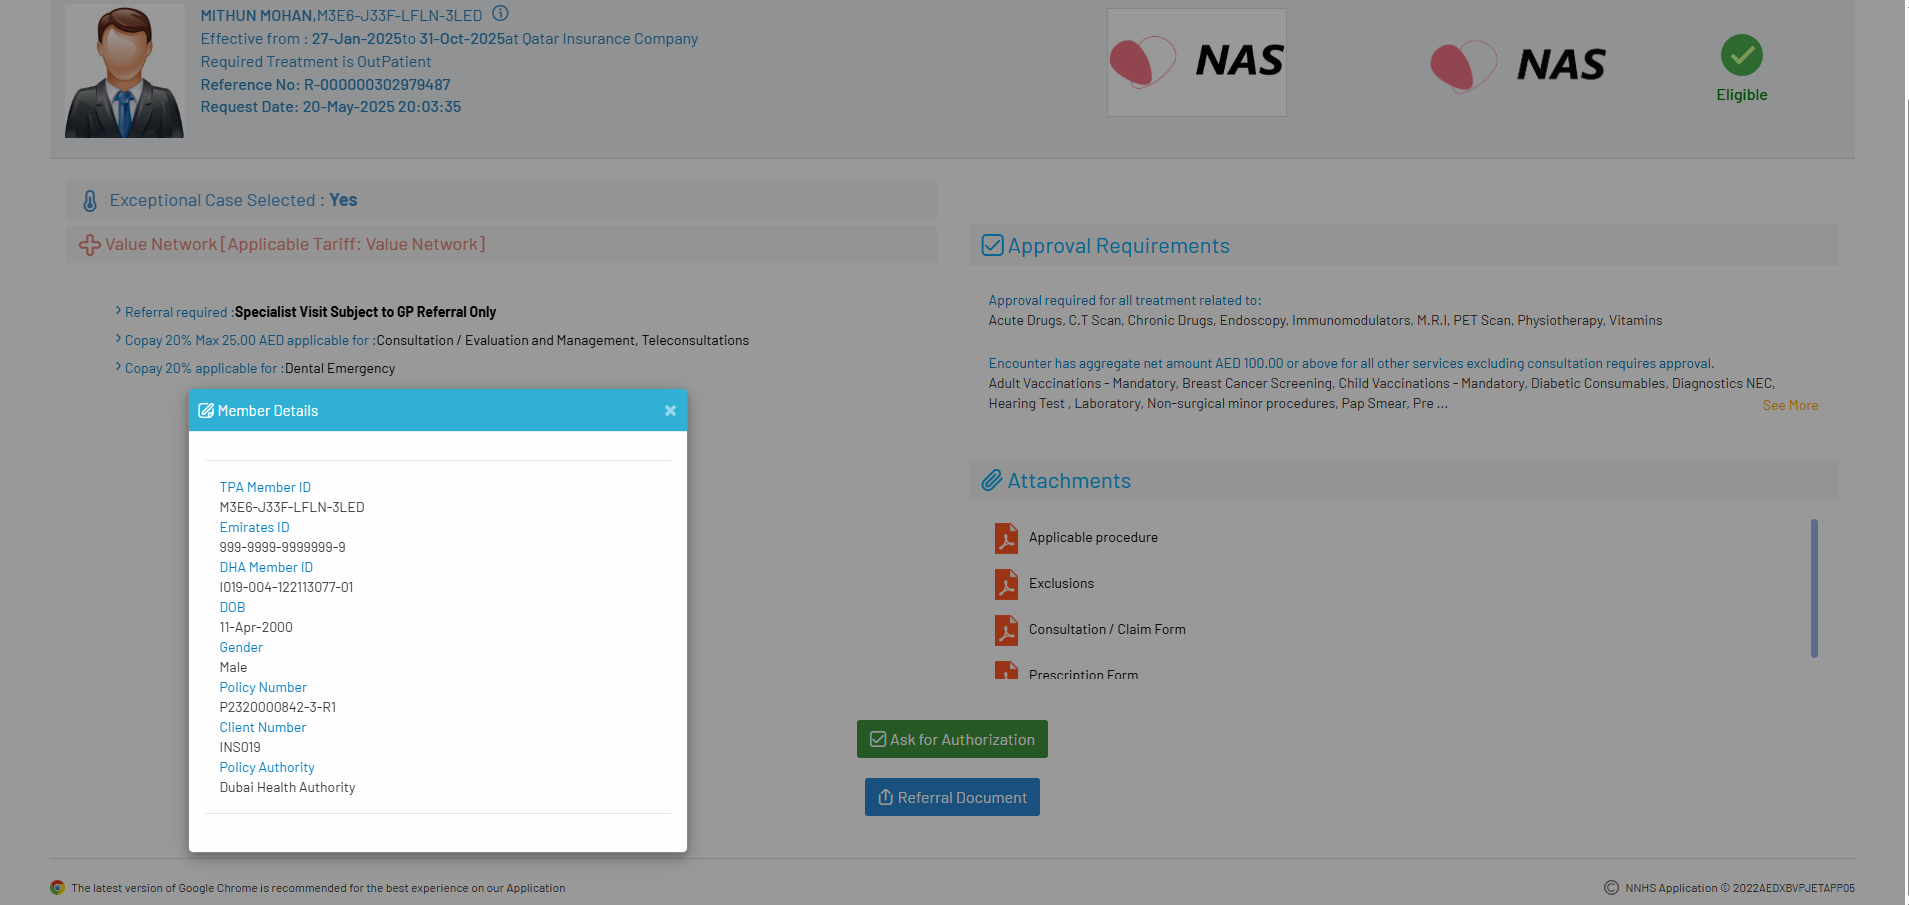Close the Member Details dialog
This screenshot has height=905, width=1909.
coord(670,411)
